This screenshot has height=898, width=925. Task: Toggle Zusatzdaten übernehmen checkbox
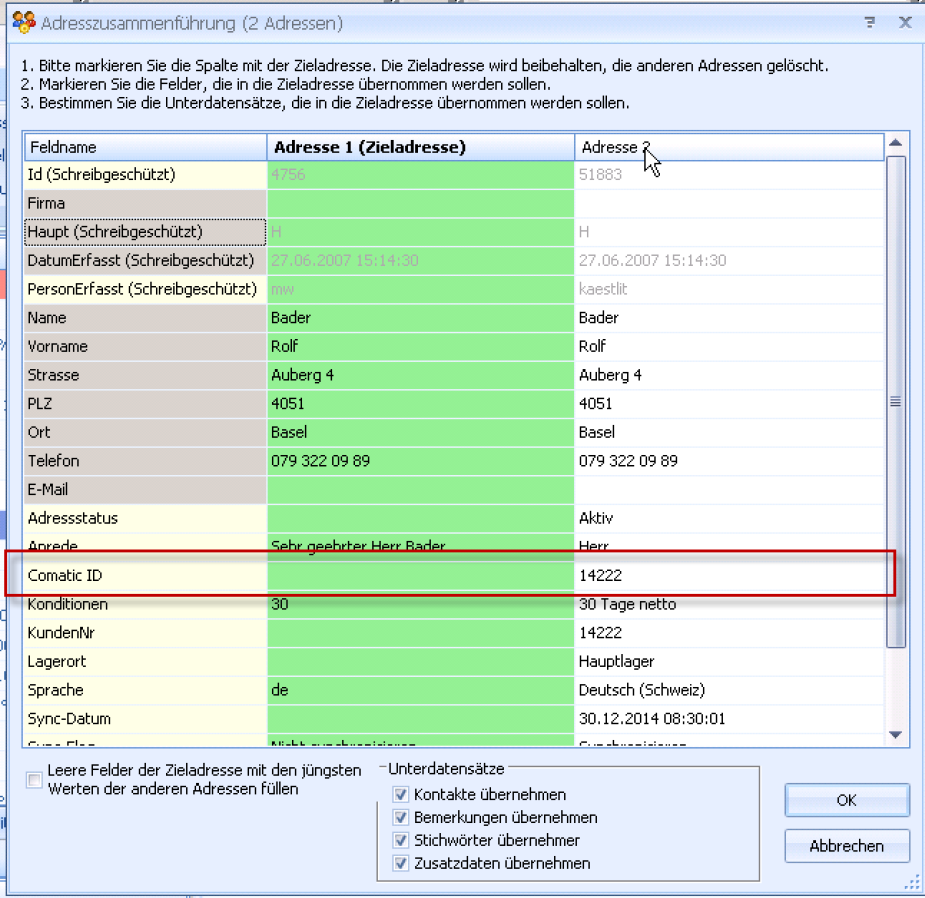tap(401, 863)
